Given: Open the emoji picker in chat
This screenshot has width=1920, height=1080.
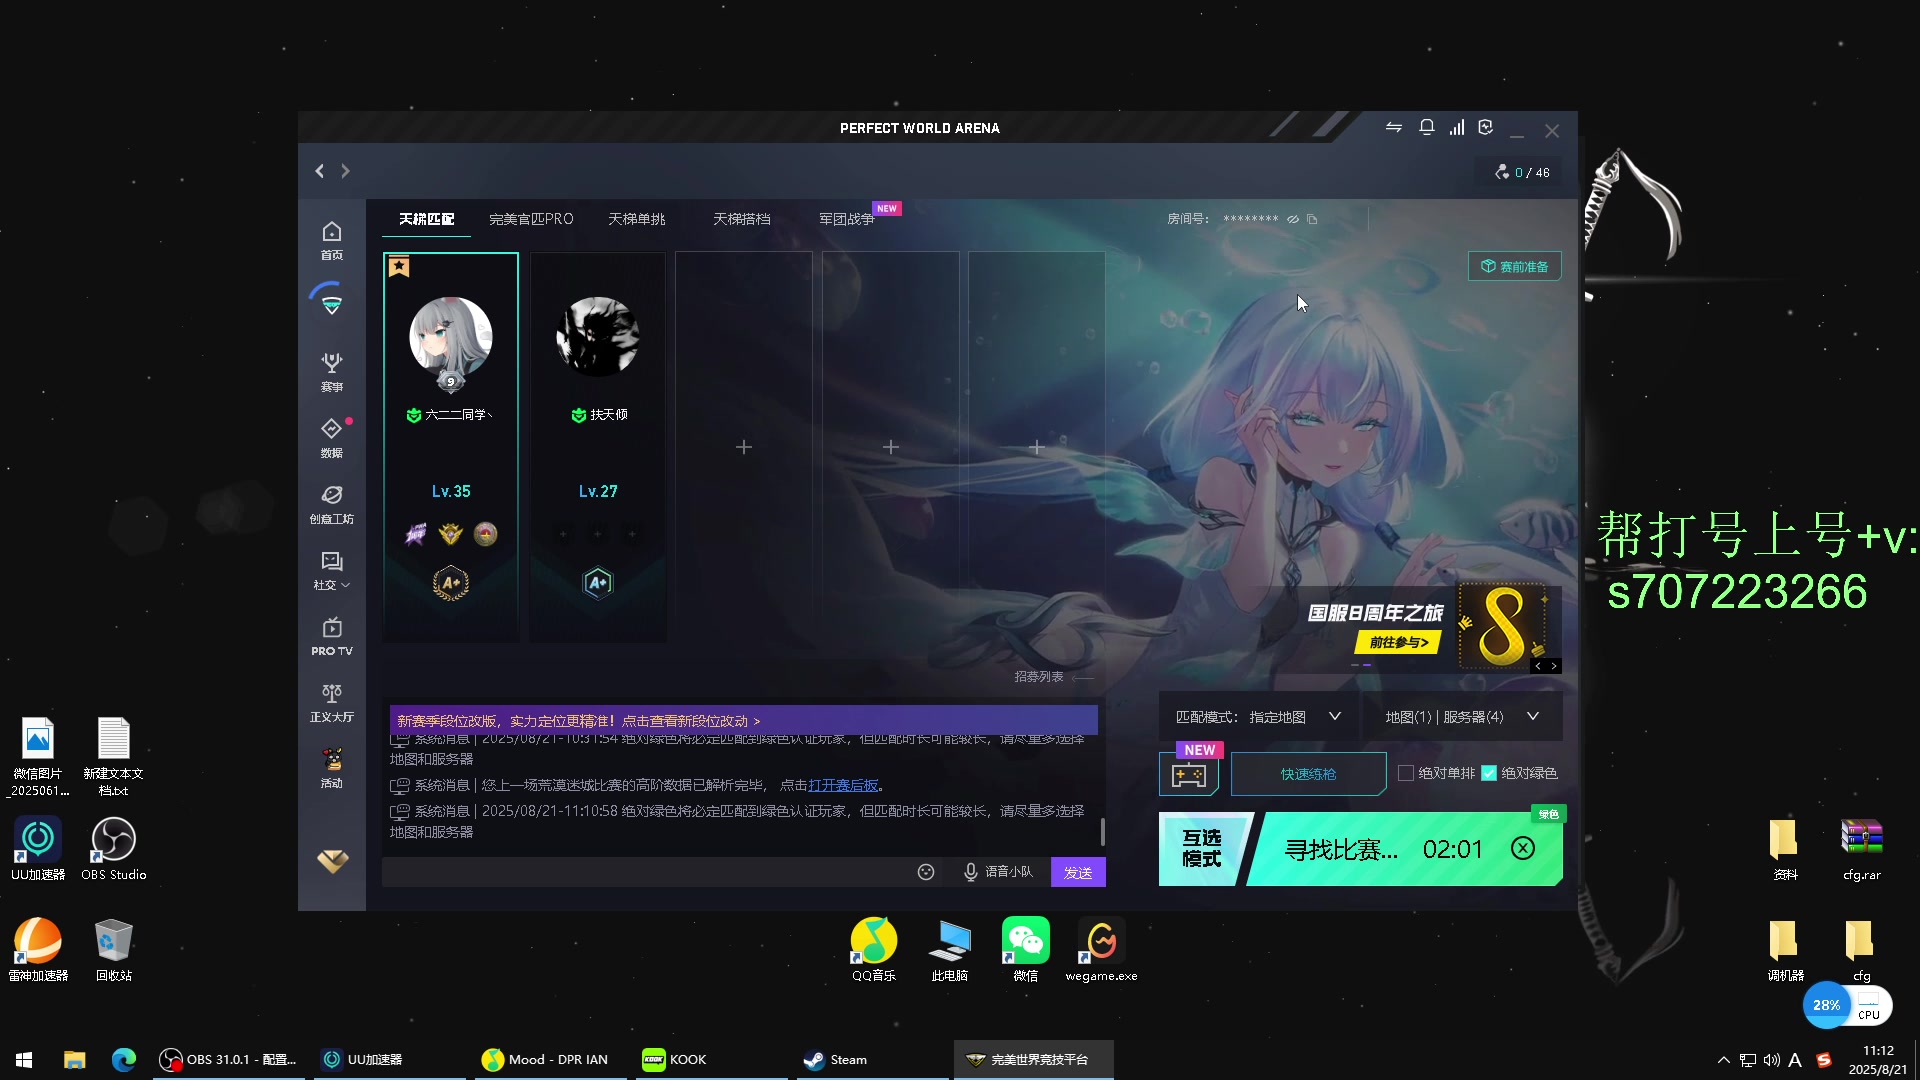Looking at the screenshot, I should click(926, 872).
